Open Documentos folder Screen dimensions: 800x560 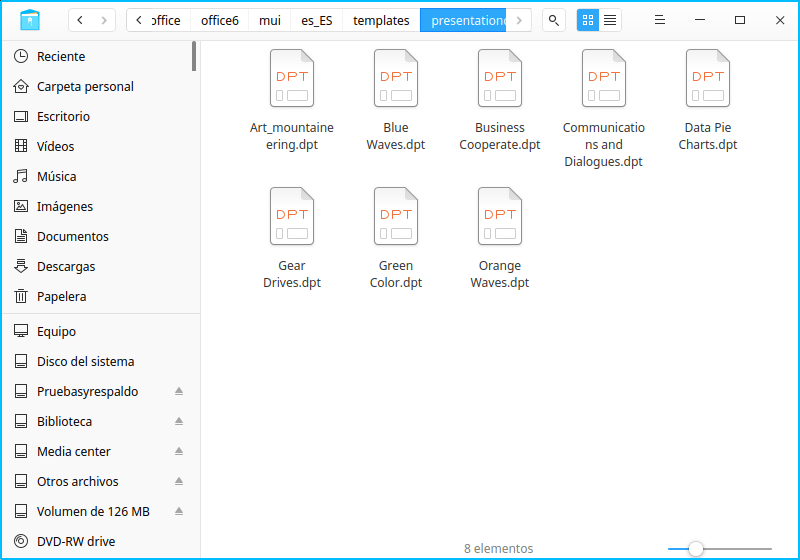pyautogui.click(x=101, y=237)
